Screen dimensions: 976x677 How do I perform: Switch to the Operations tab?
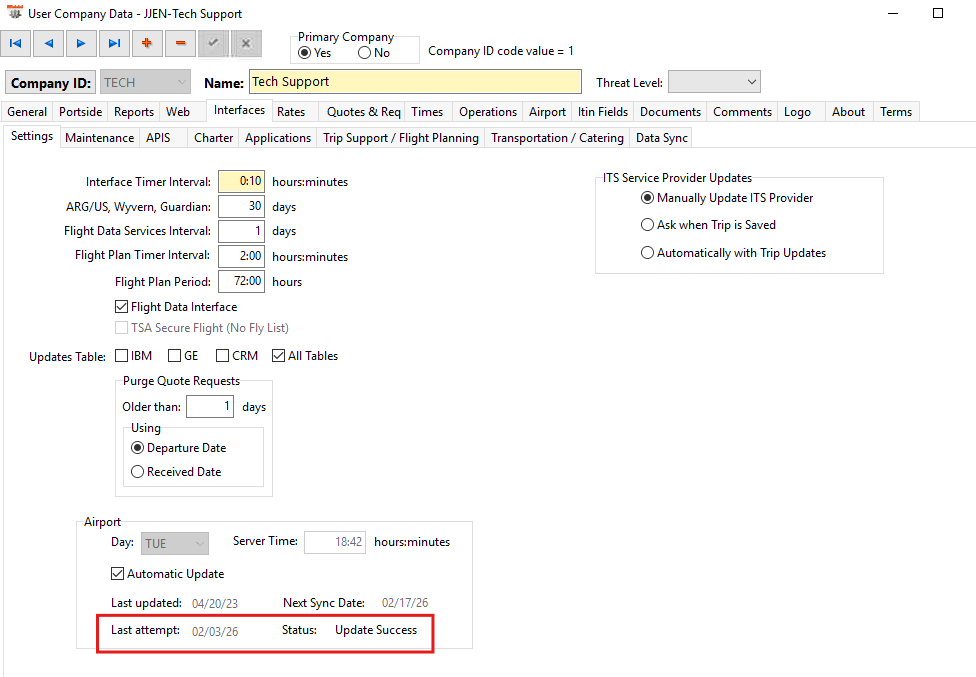[488, 112]
